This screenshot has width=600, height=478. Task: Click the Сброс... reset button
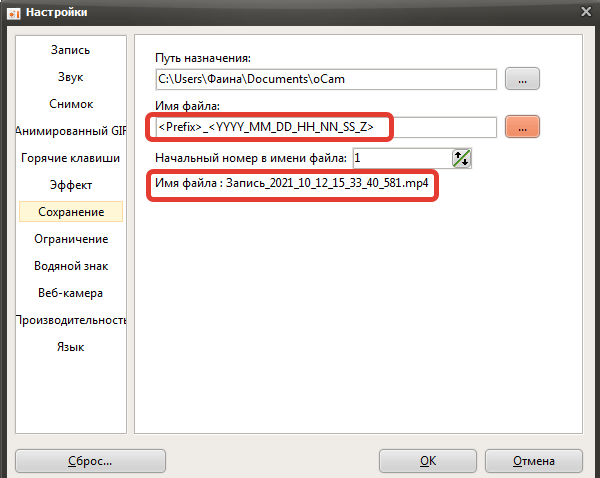point(90,461)
